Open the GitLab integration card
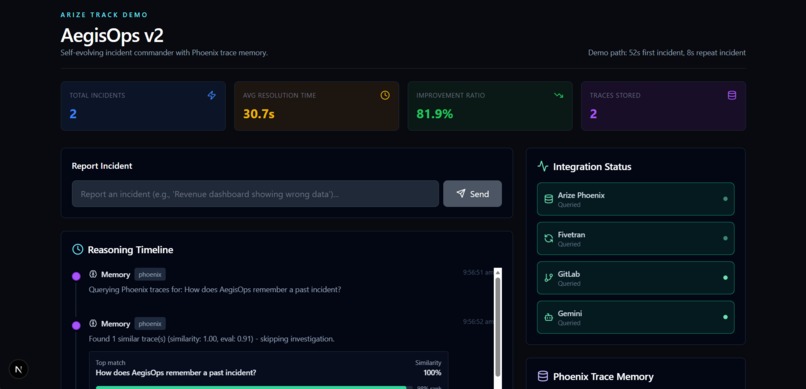The height and width of the screenshot is (389, 806). [x=635, y=277]
